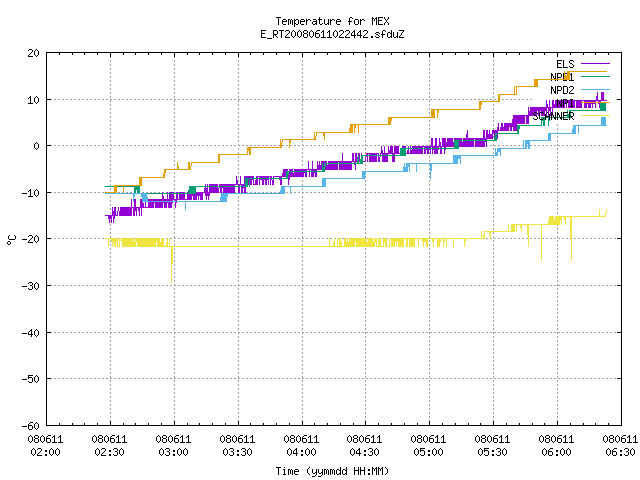This screenshot has height=480, width=640.
Task: Click the "NPI" legend label
Action: pos(565,103)
